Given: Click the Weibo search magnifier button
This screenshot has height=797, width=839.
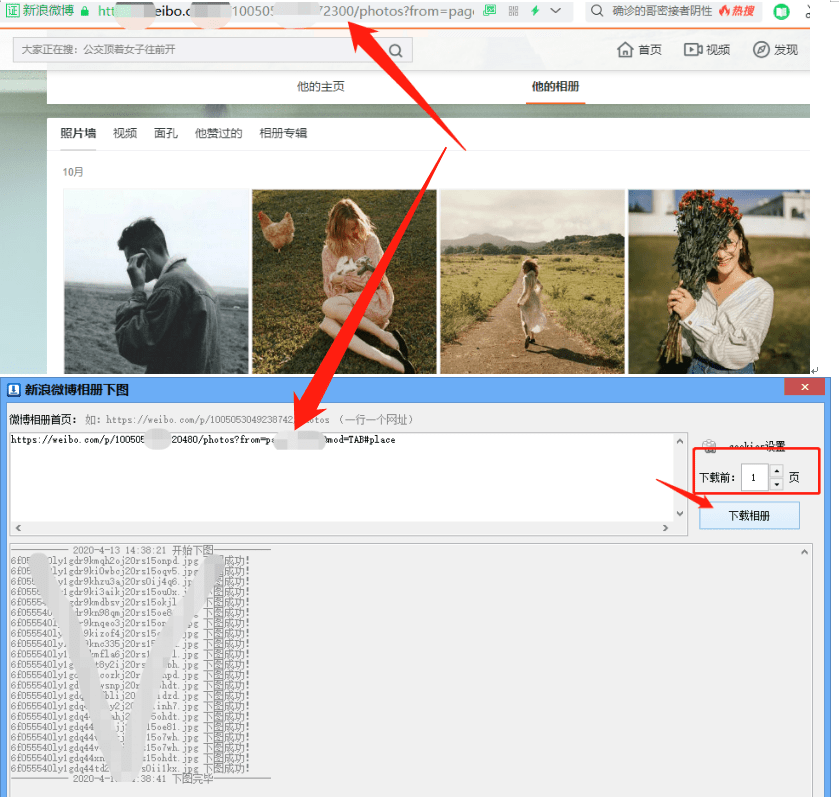Looking at the screenshot, I should pyautogui.click(x=396, y=50).
